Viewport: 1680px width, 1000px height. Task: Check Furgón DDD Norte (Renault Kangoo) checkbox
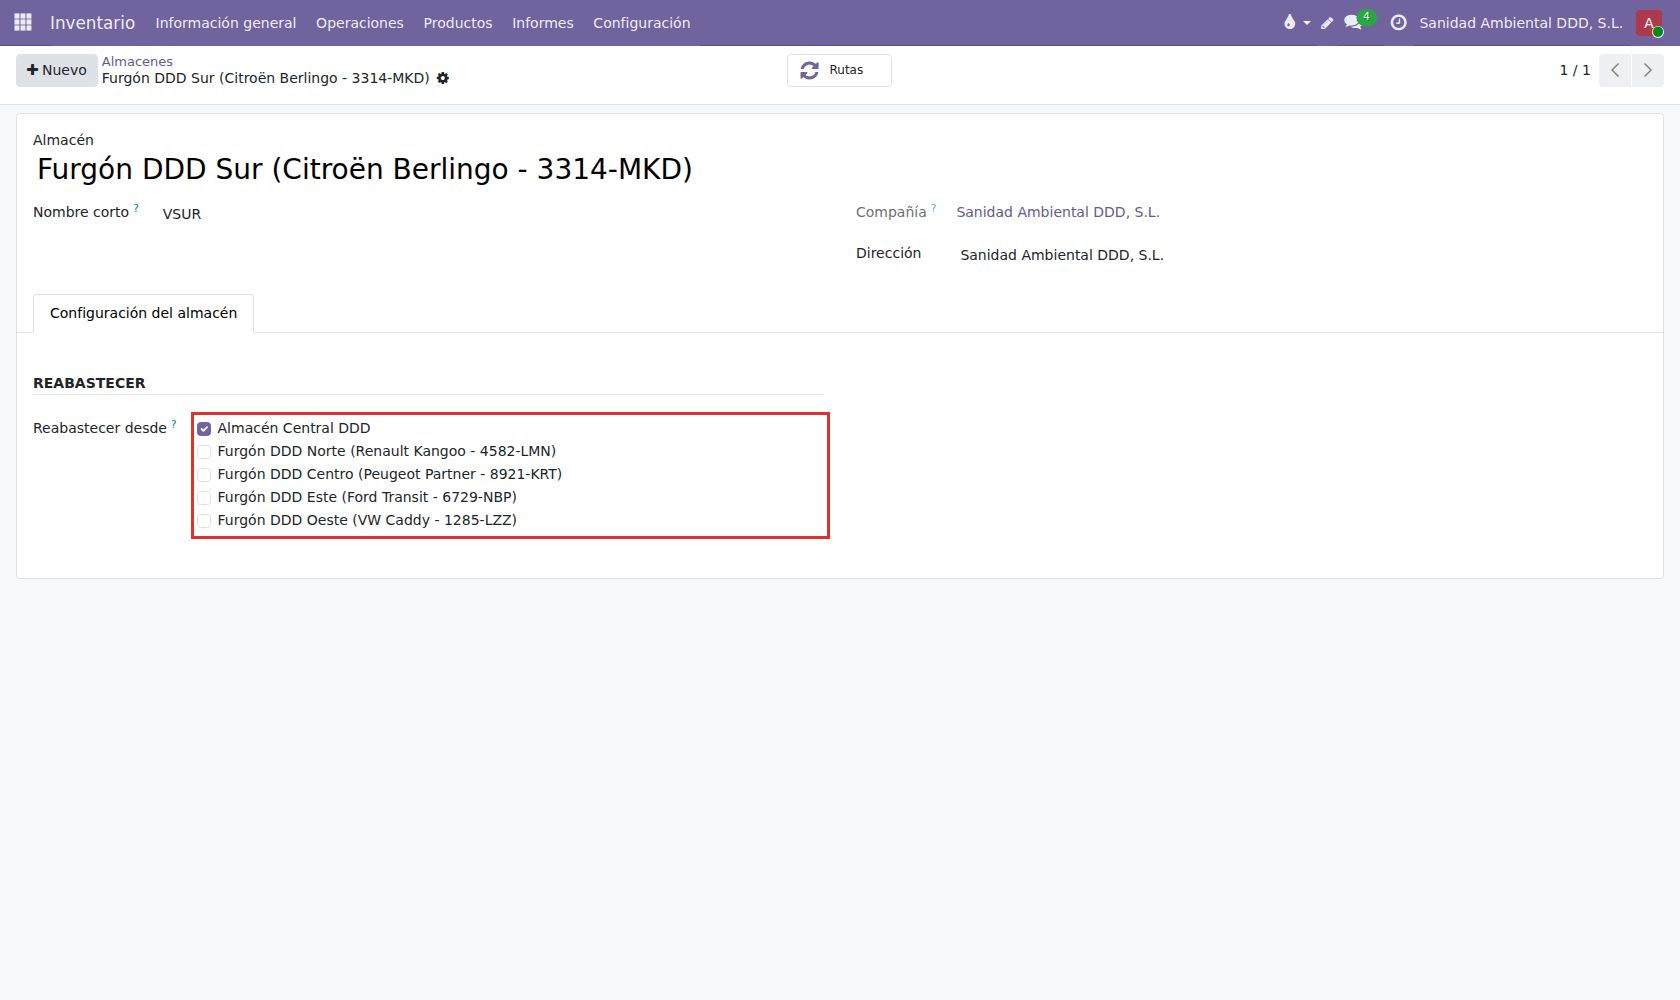pos(204,452)
